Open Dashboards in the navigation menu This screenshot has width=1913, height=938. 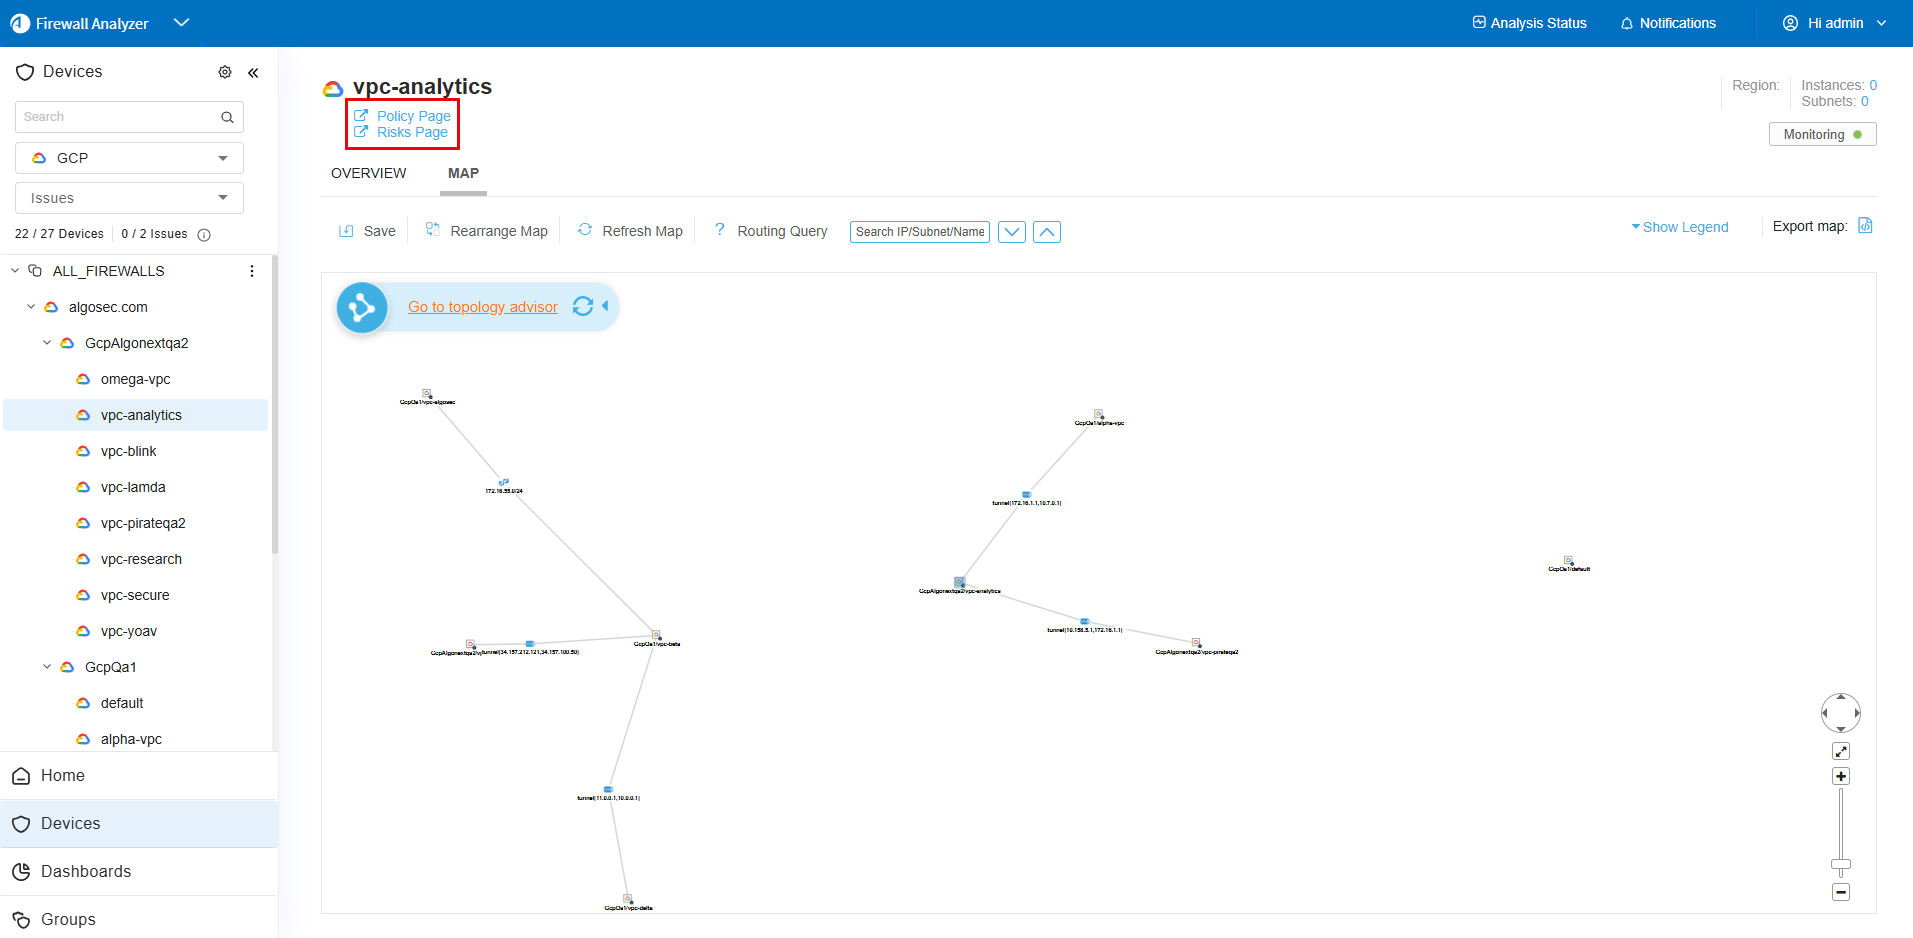[86, 871]
